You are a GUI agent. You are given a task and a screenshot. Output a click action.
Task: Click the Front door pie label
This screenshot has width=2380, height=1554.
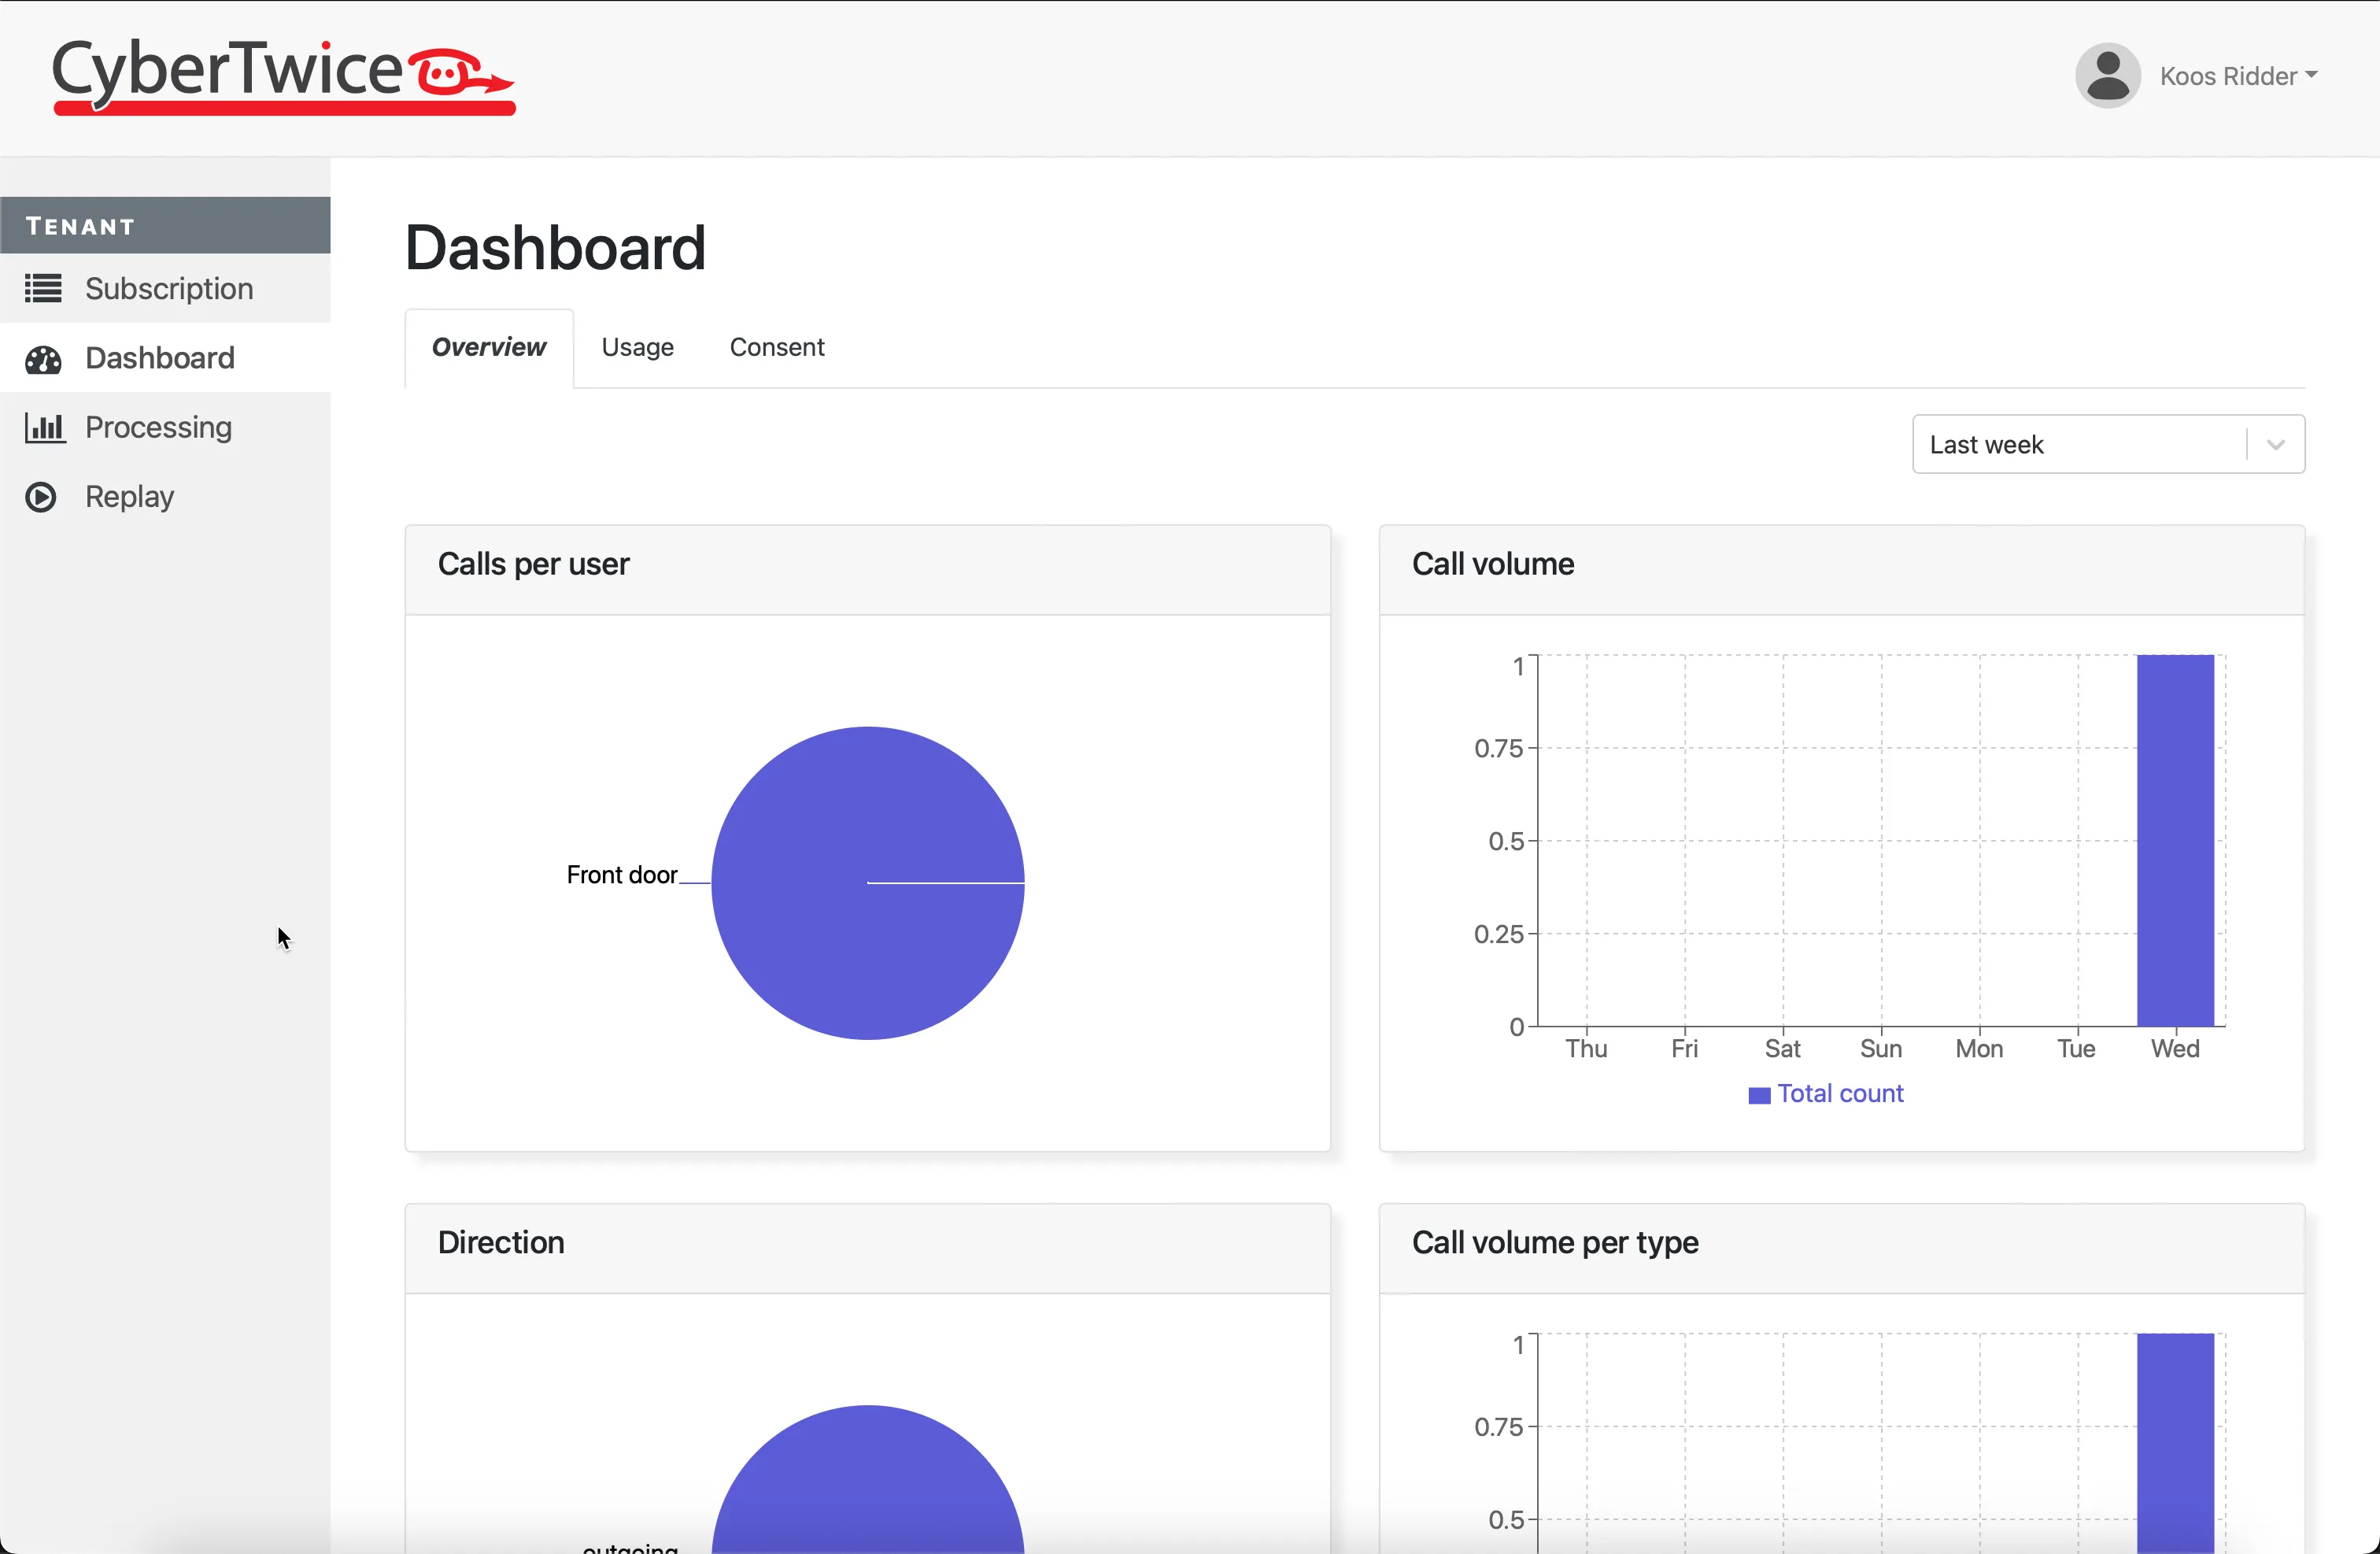click(x=622, y=875)
